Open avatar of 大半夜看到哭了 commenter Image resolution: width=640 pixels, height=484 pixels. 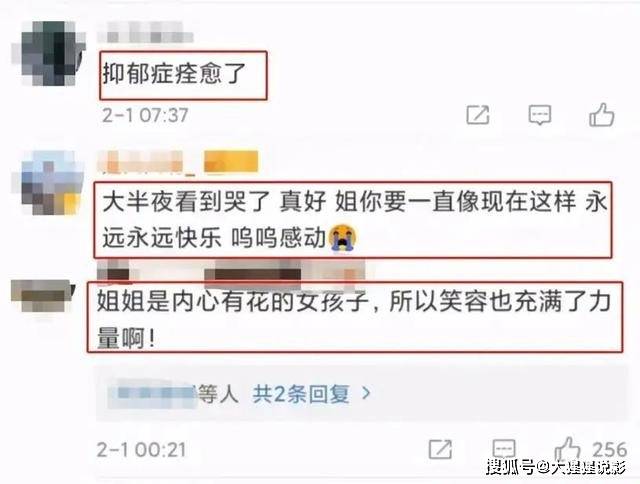(x=51, y=183)
